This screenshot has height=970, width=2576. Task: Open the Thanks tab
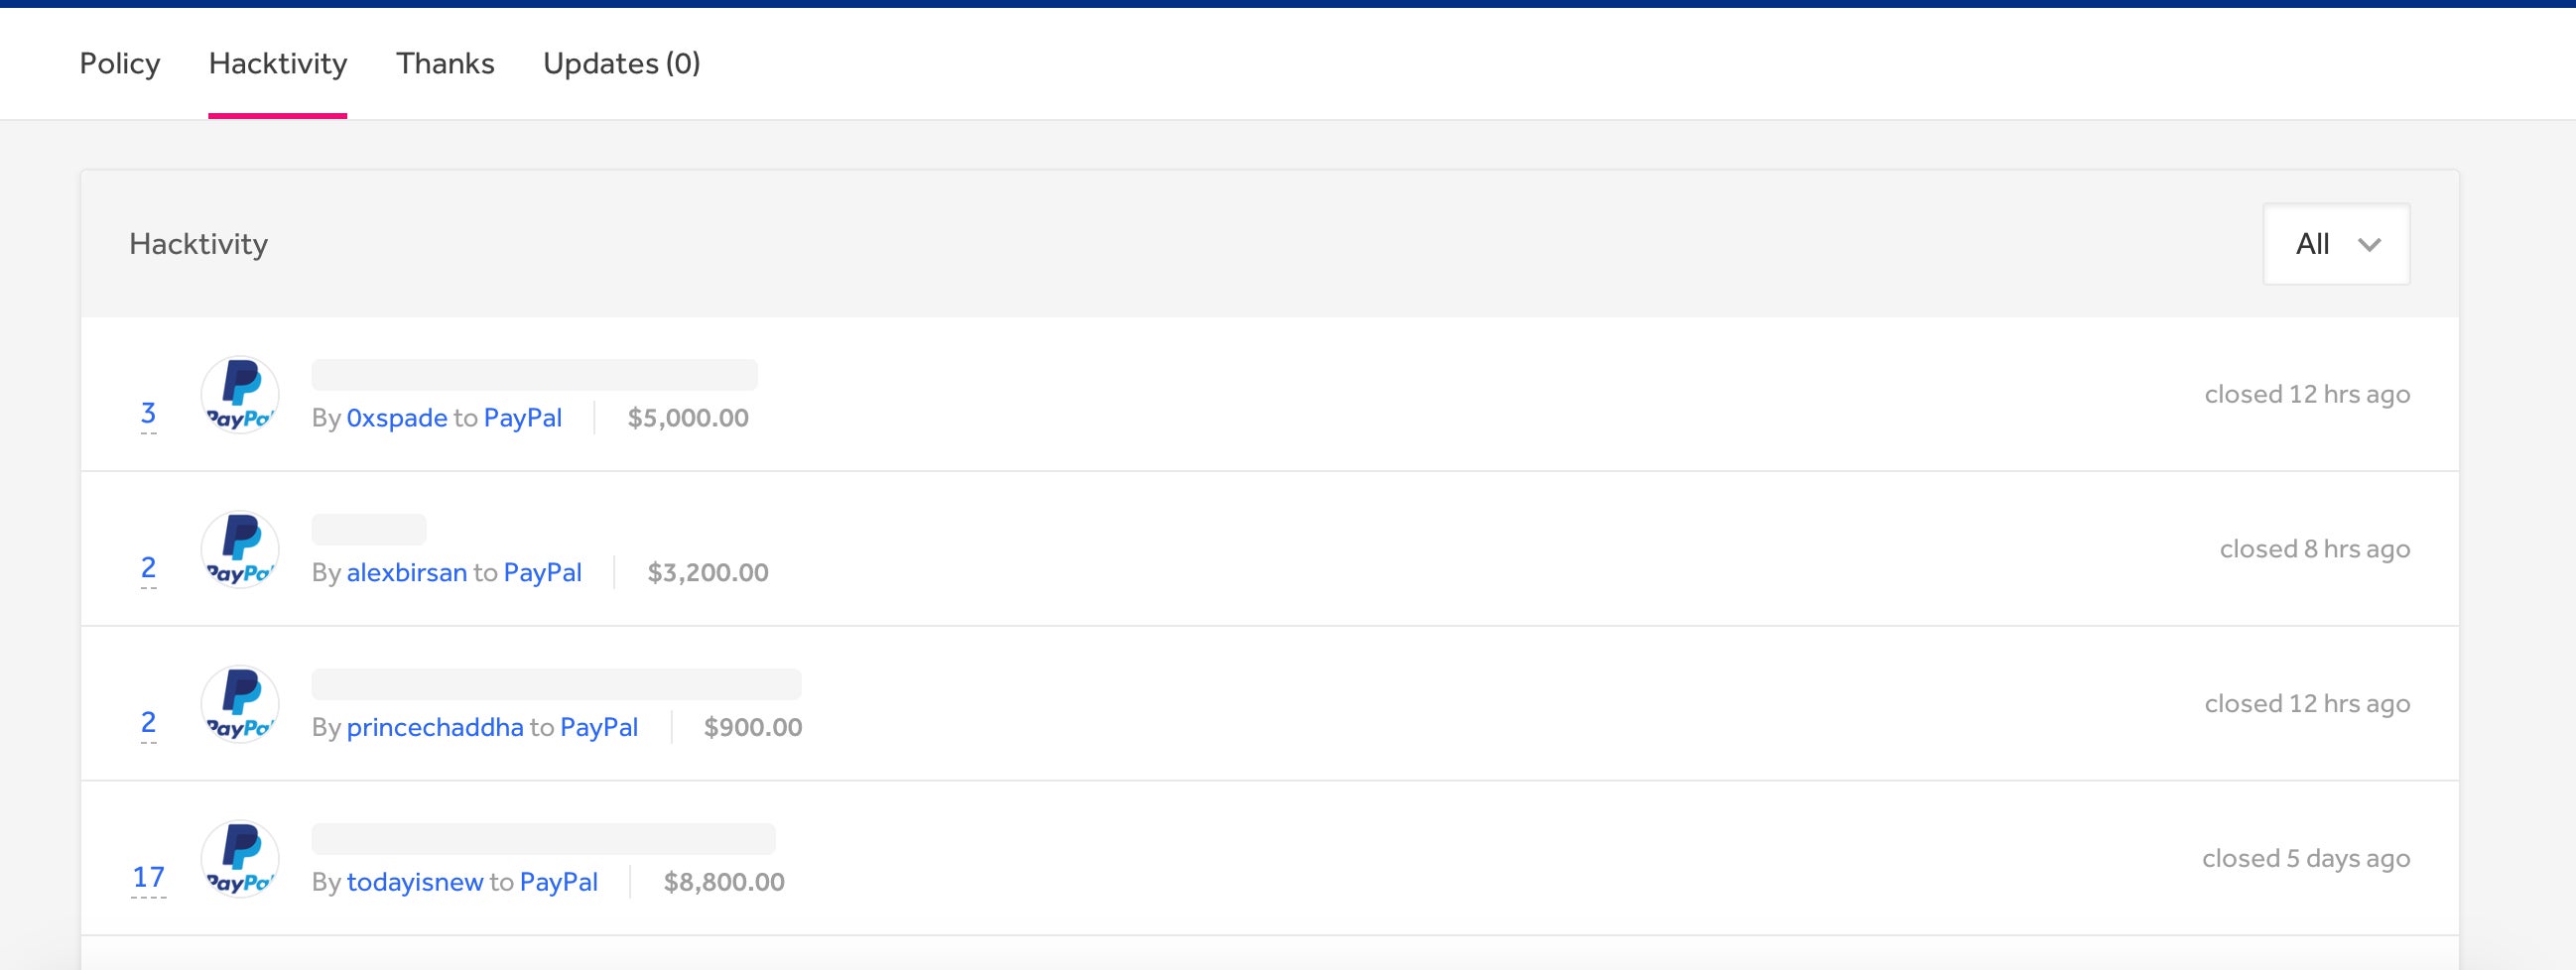(445, 63)
